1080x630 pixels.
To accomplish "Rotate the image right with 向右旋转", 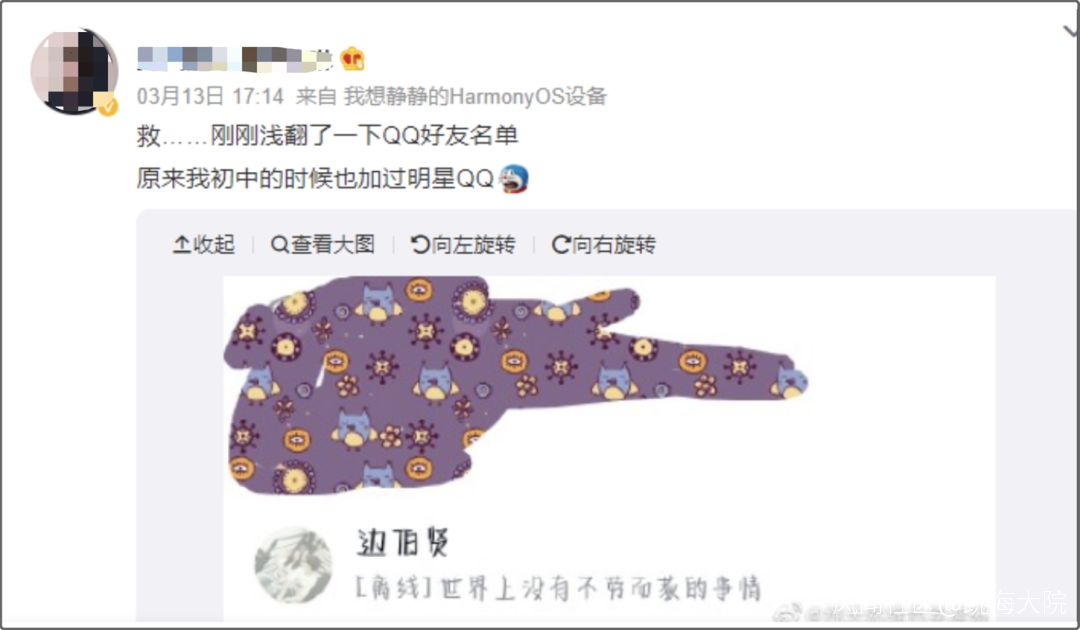I will 604,244.
